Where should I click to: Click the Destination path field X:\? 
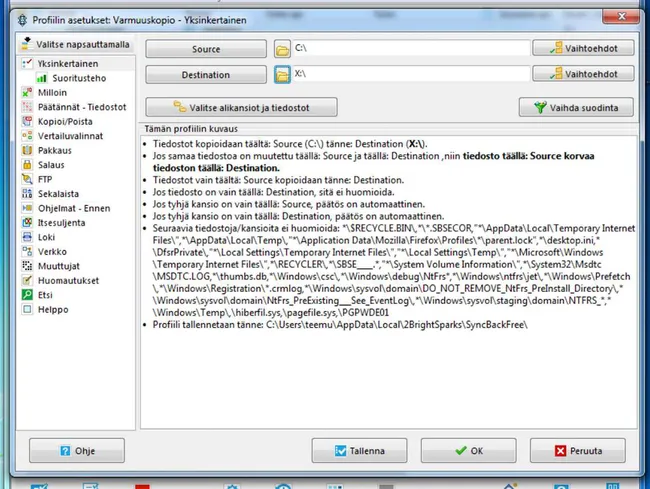pyautogui.click(x=412, y=74)
